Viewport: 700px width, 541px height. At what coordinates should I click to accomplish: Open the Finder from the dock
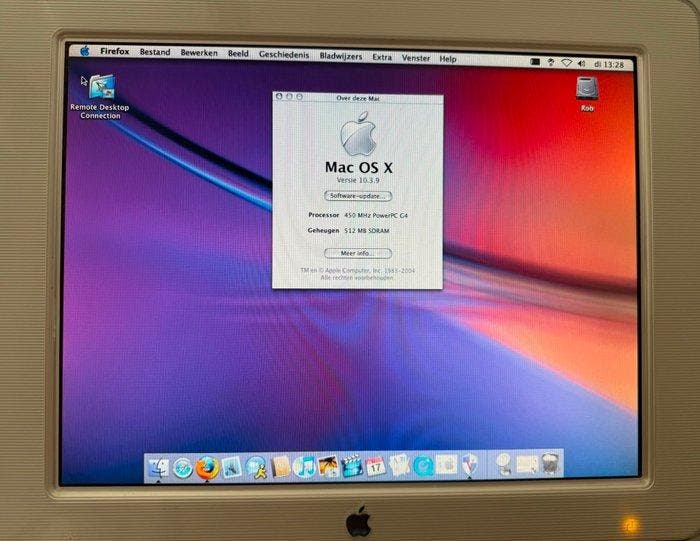coord(159,468)
